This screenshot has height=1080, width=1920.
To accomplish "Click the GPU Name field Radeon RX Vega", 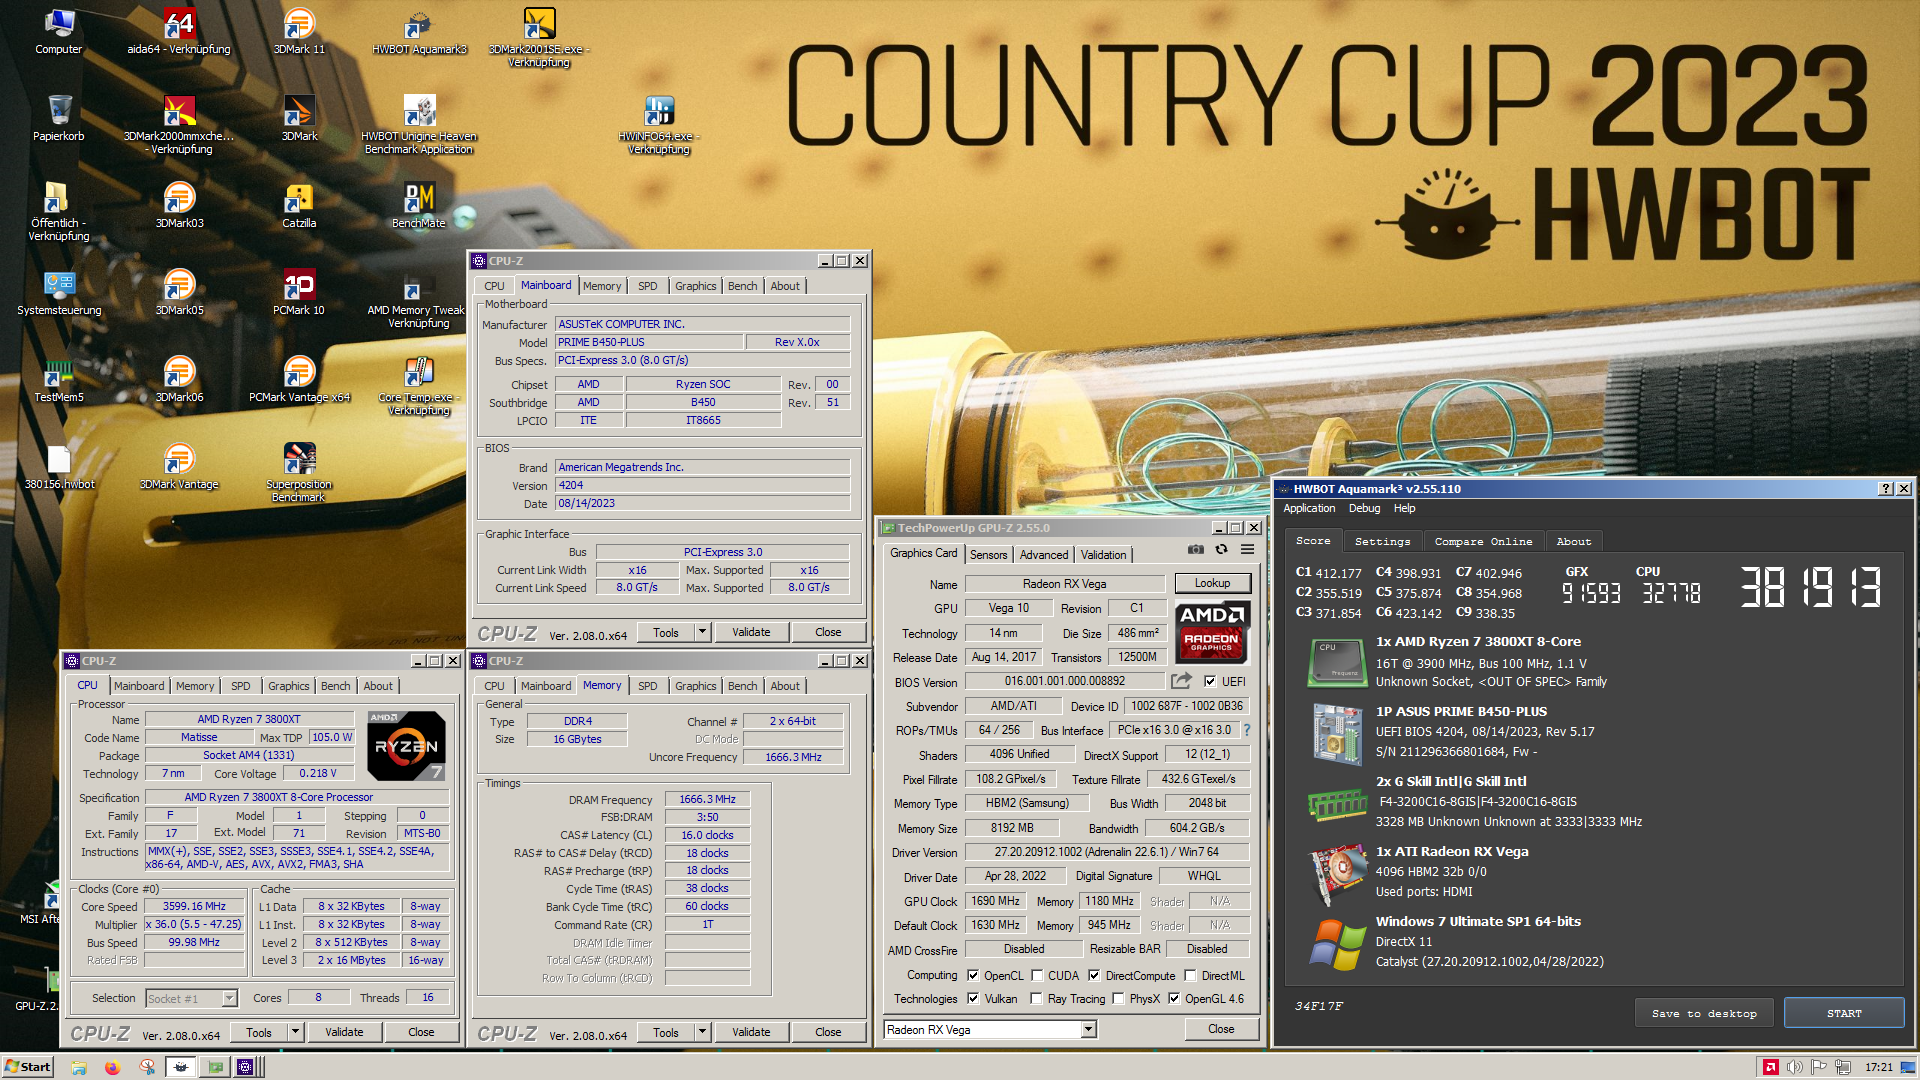I will click(1064, 584).
